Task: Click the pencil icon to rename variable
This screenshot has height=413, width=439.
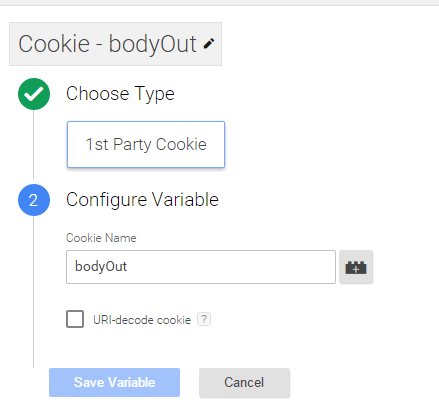Action: coord(209,44)
